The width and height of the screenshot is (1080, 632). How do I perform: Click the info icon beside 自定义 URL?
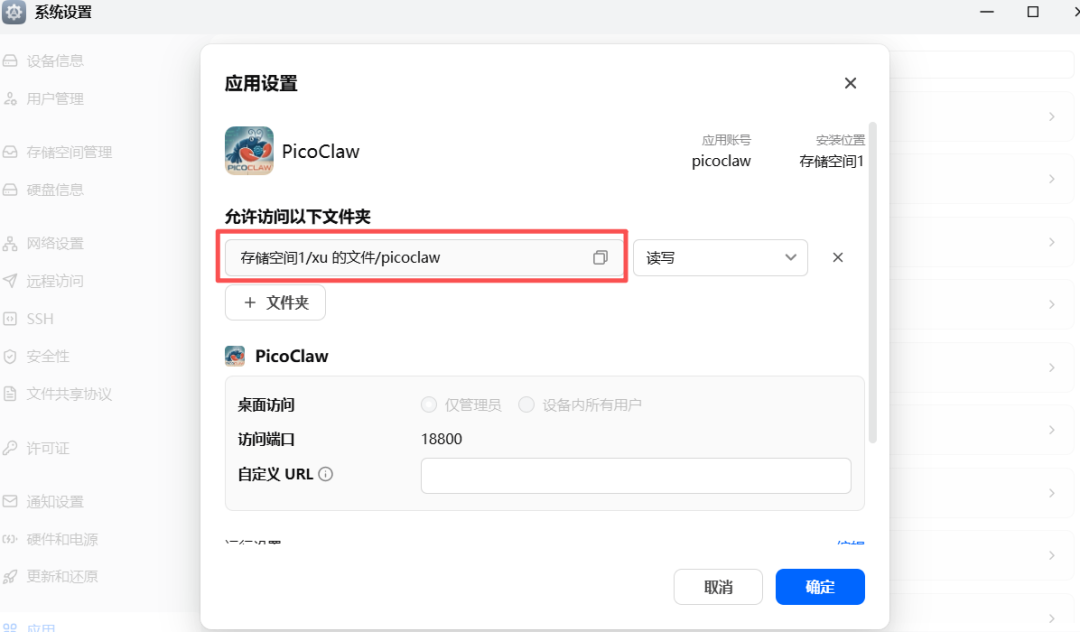point(326,474)
